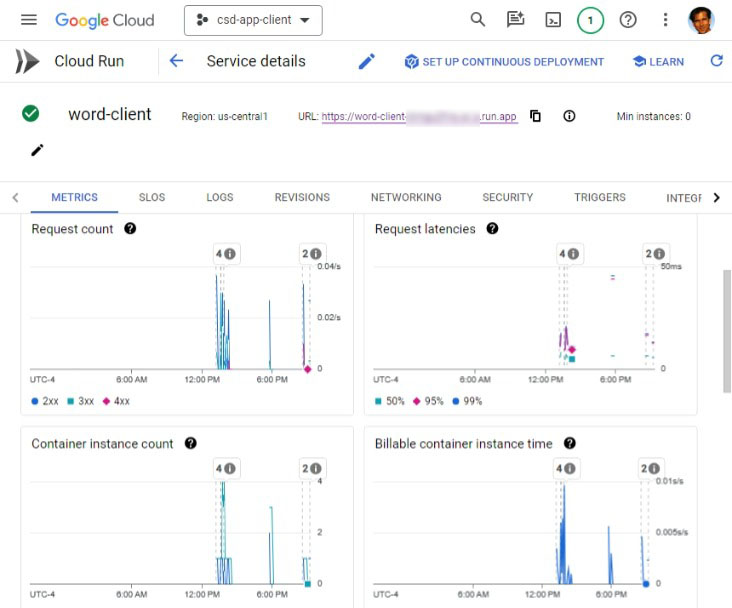This screenshot has height=608, width=732.
Task: Toggle the 3xx series in Request count legend
Action: click(81, 401)
